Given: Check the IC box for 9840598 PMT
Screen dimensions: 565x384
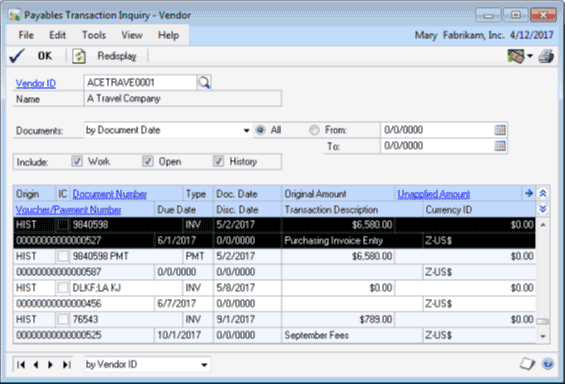Looking at the screenshot, I should tap(63, 256).
